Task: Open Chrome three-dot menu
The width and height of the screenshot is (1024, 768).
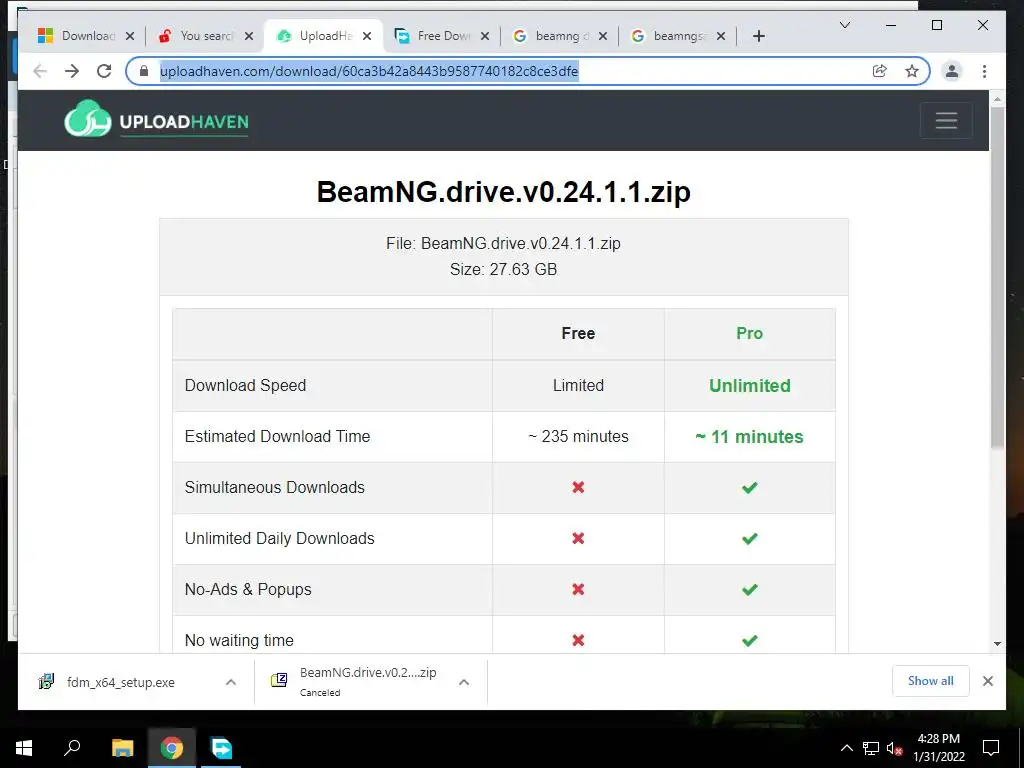Action: (984, 71)
